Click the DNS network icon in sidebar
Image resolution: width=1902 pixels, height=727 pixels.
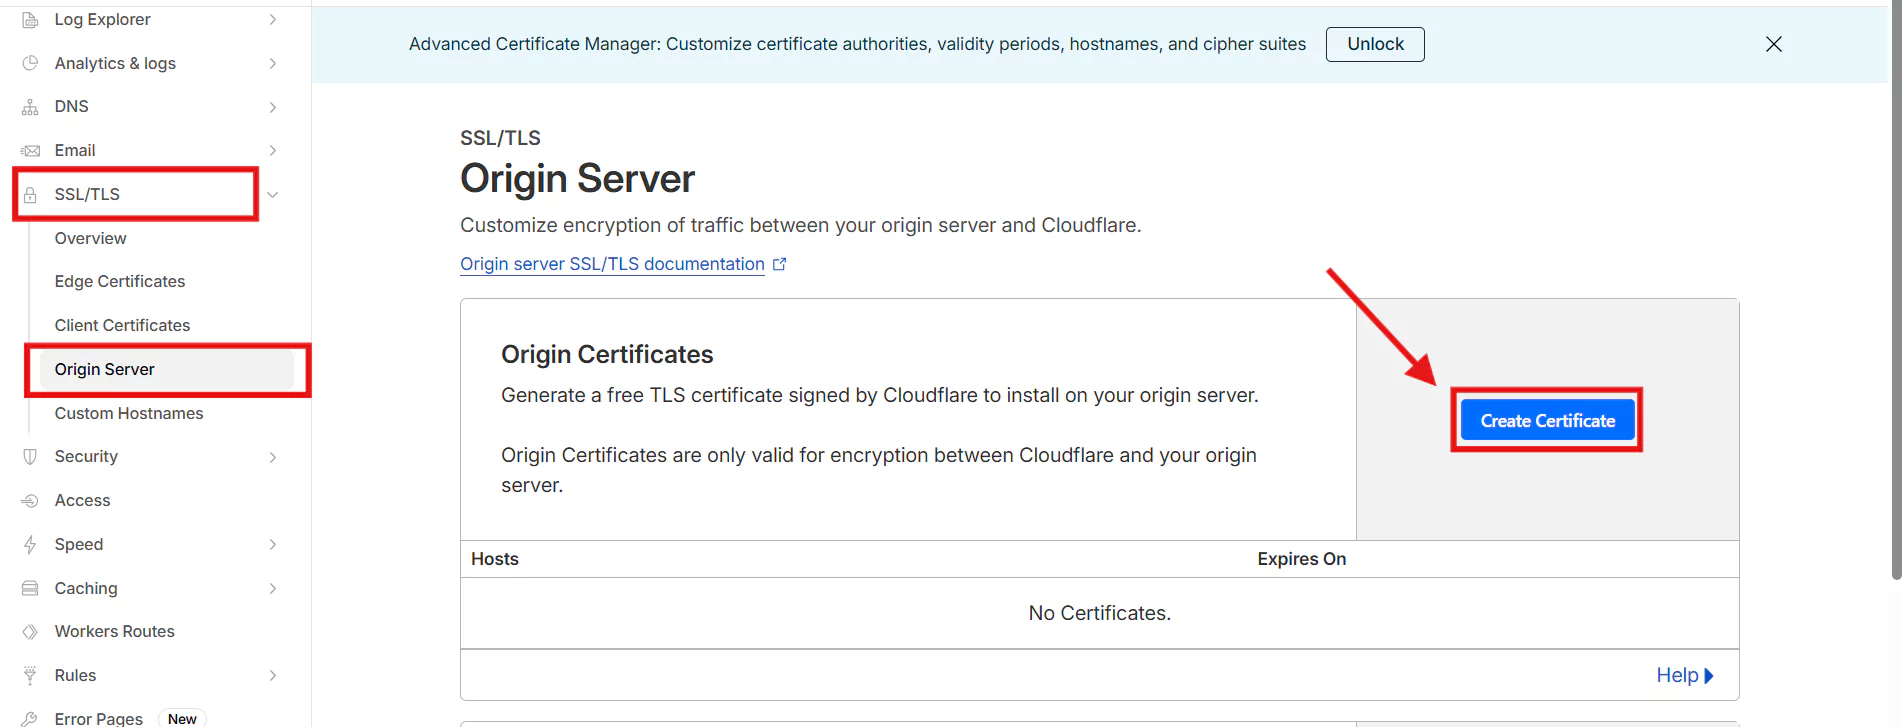(30, 107)
